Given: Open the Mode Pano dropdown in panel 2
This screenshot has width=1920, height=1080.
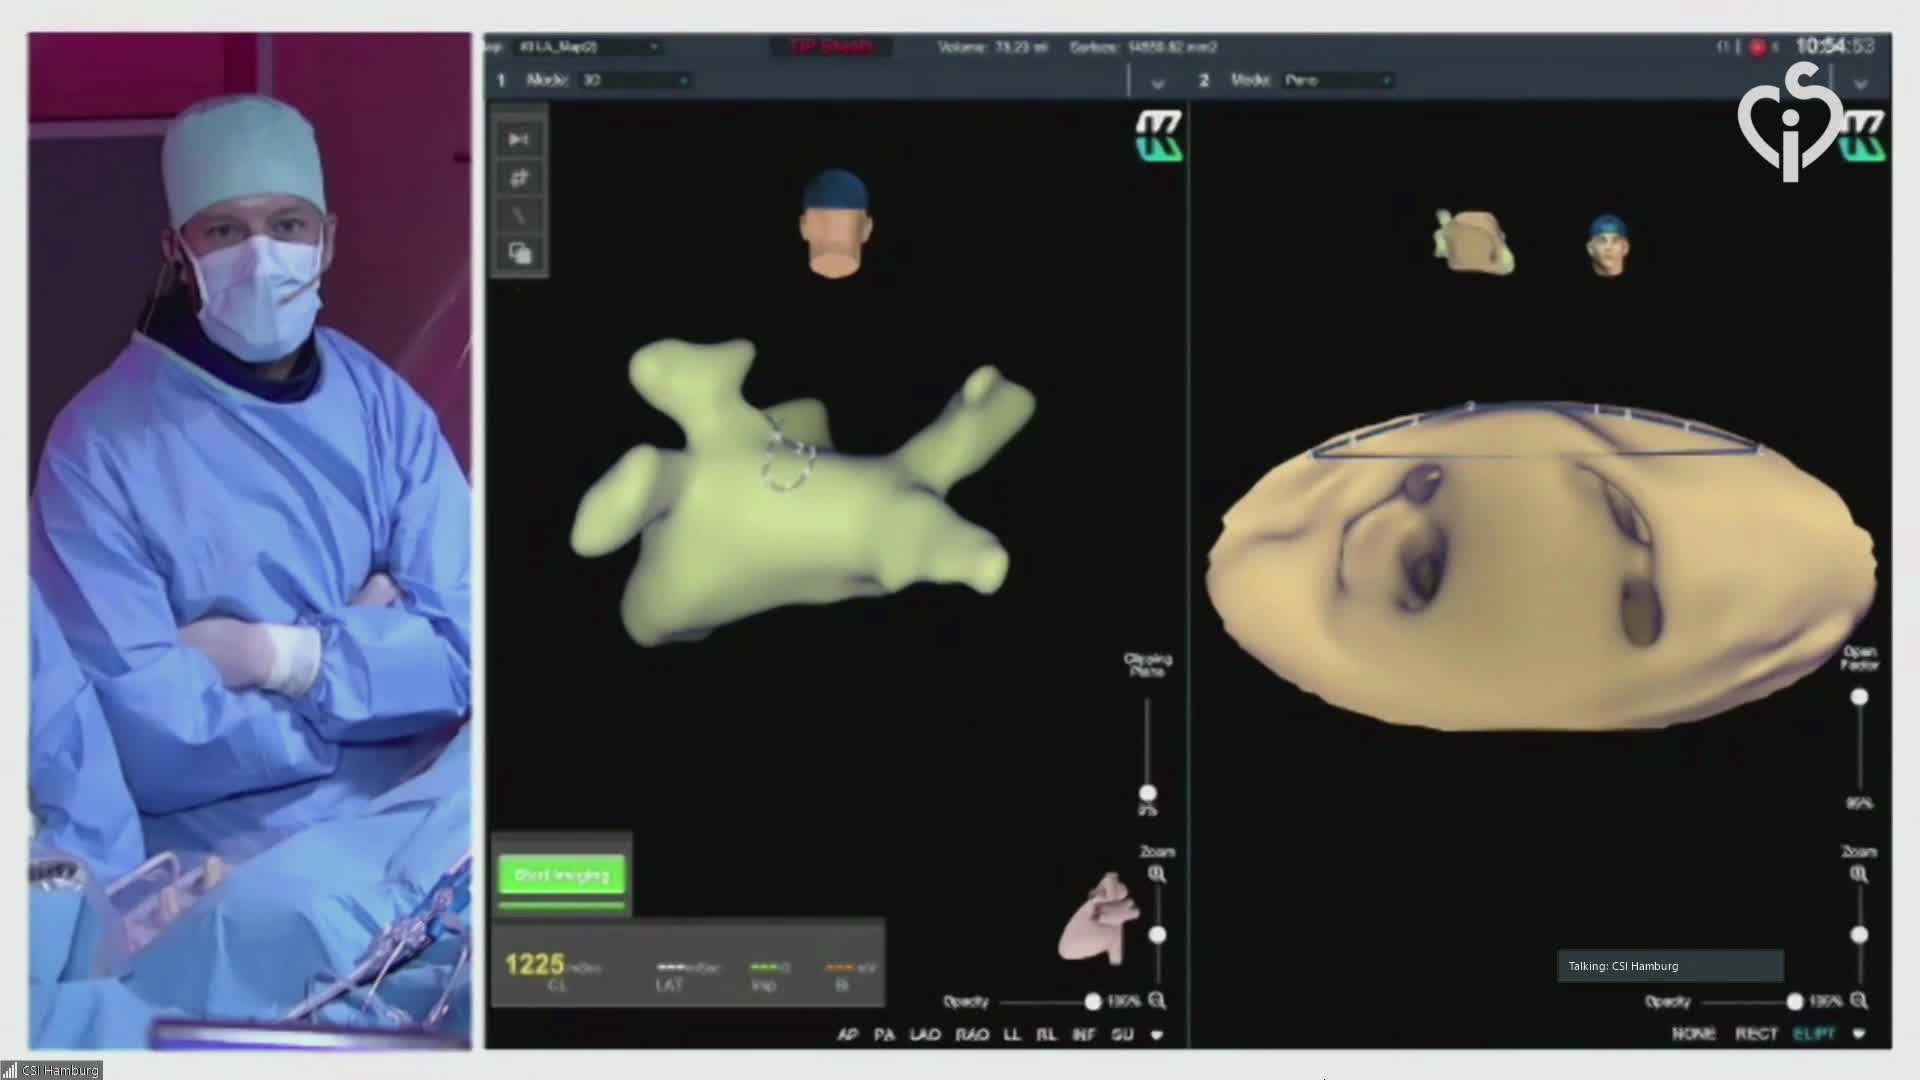Looking at the screenshot, I should click(1338, 80).
